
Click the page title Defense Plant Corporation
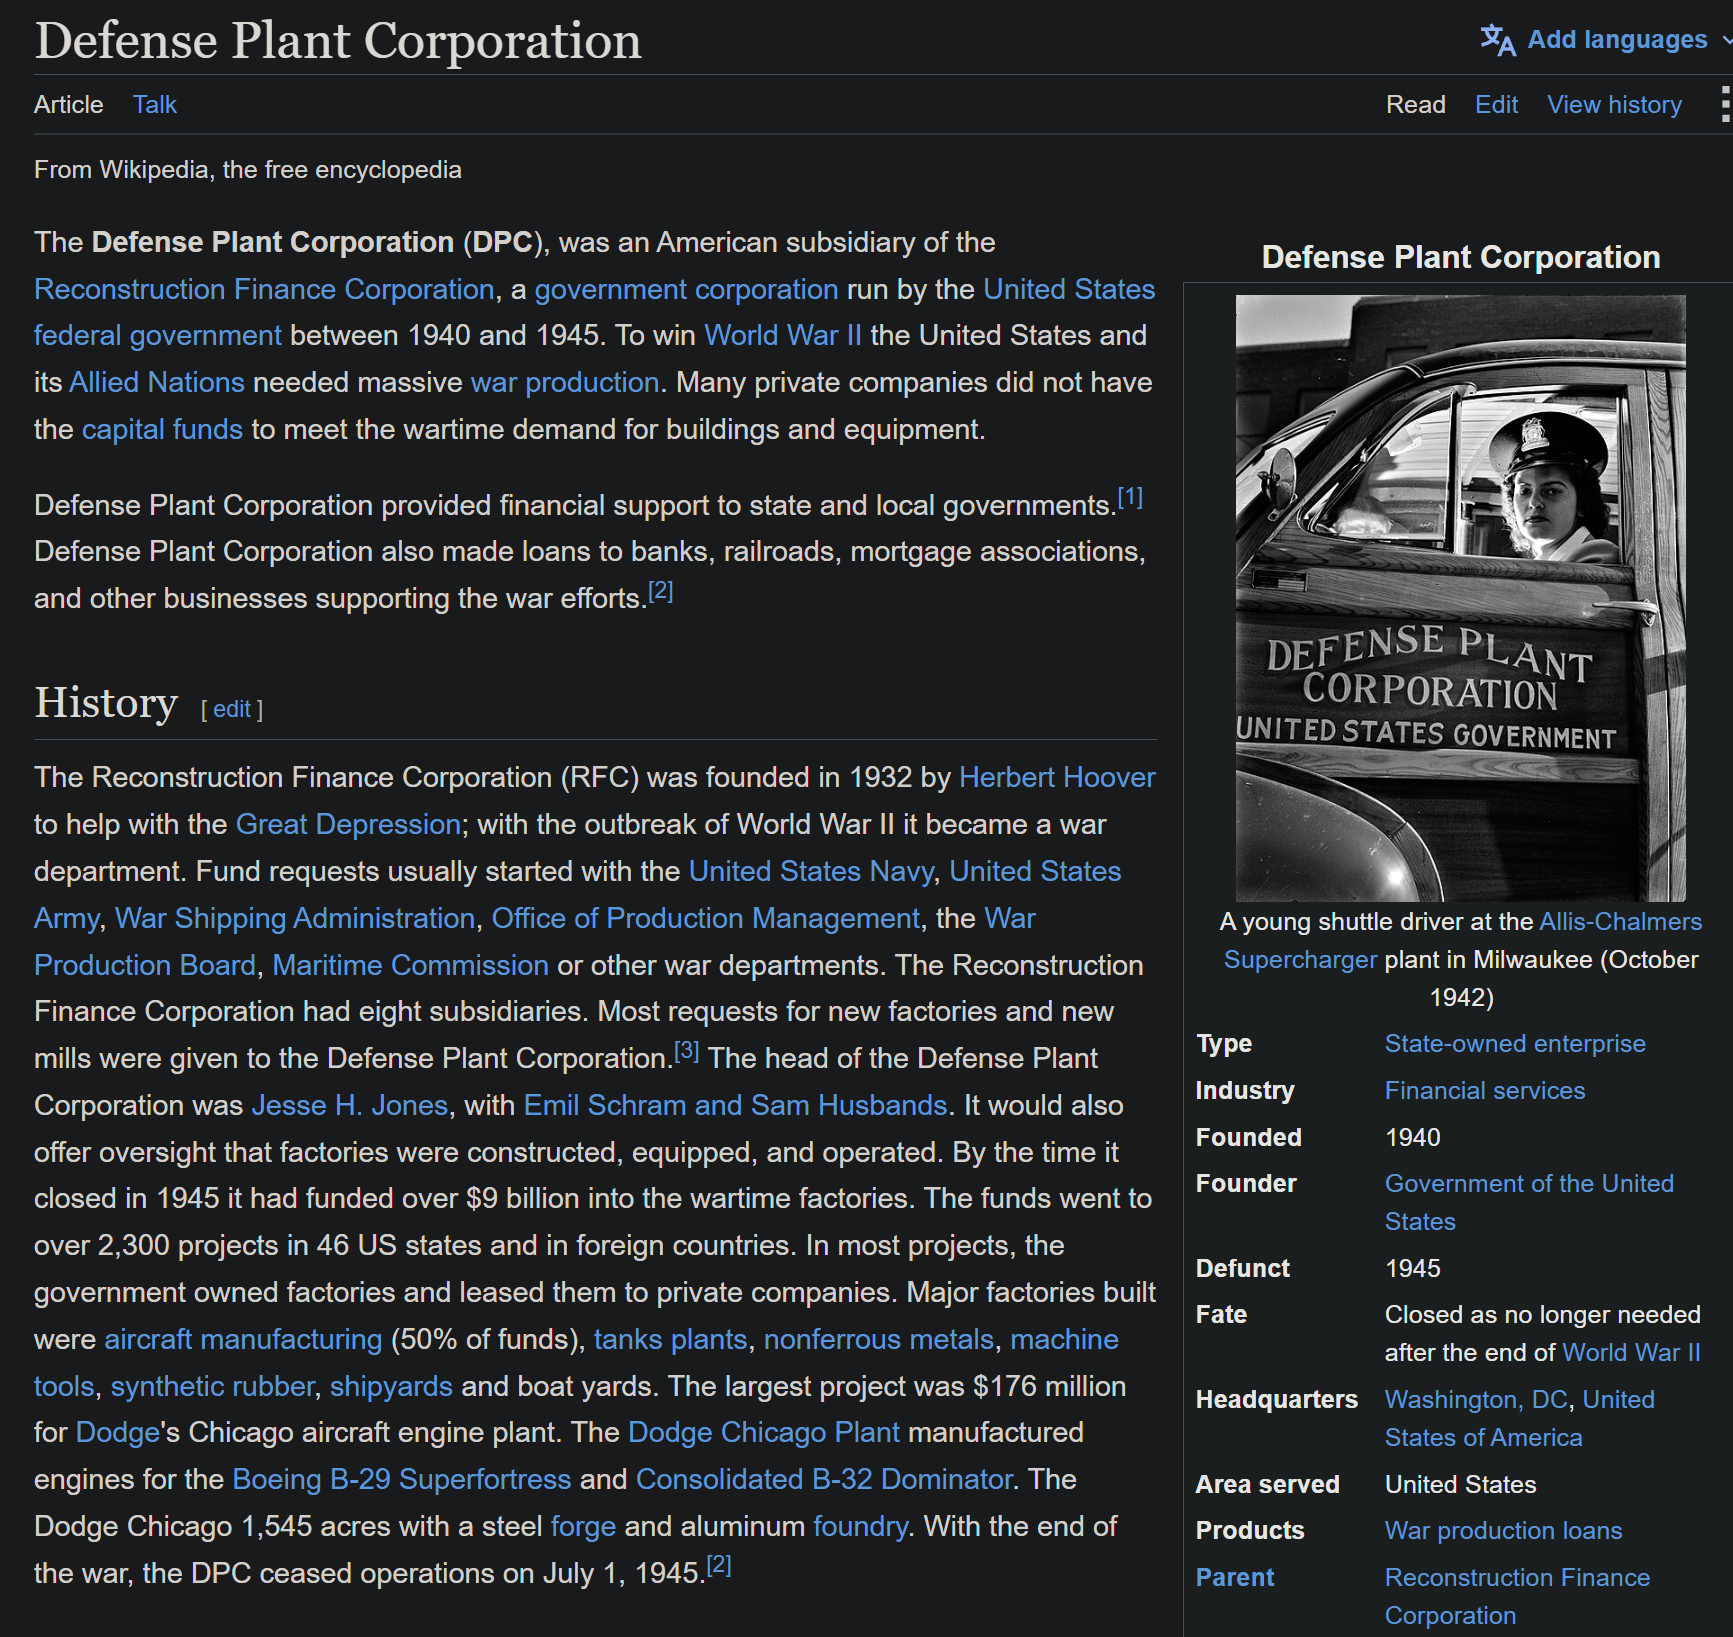click(x=338, y=41)
